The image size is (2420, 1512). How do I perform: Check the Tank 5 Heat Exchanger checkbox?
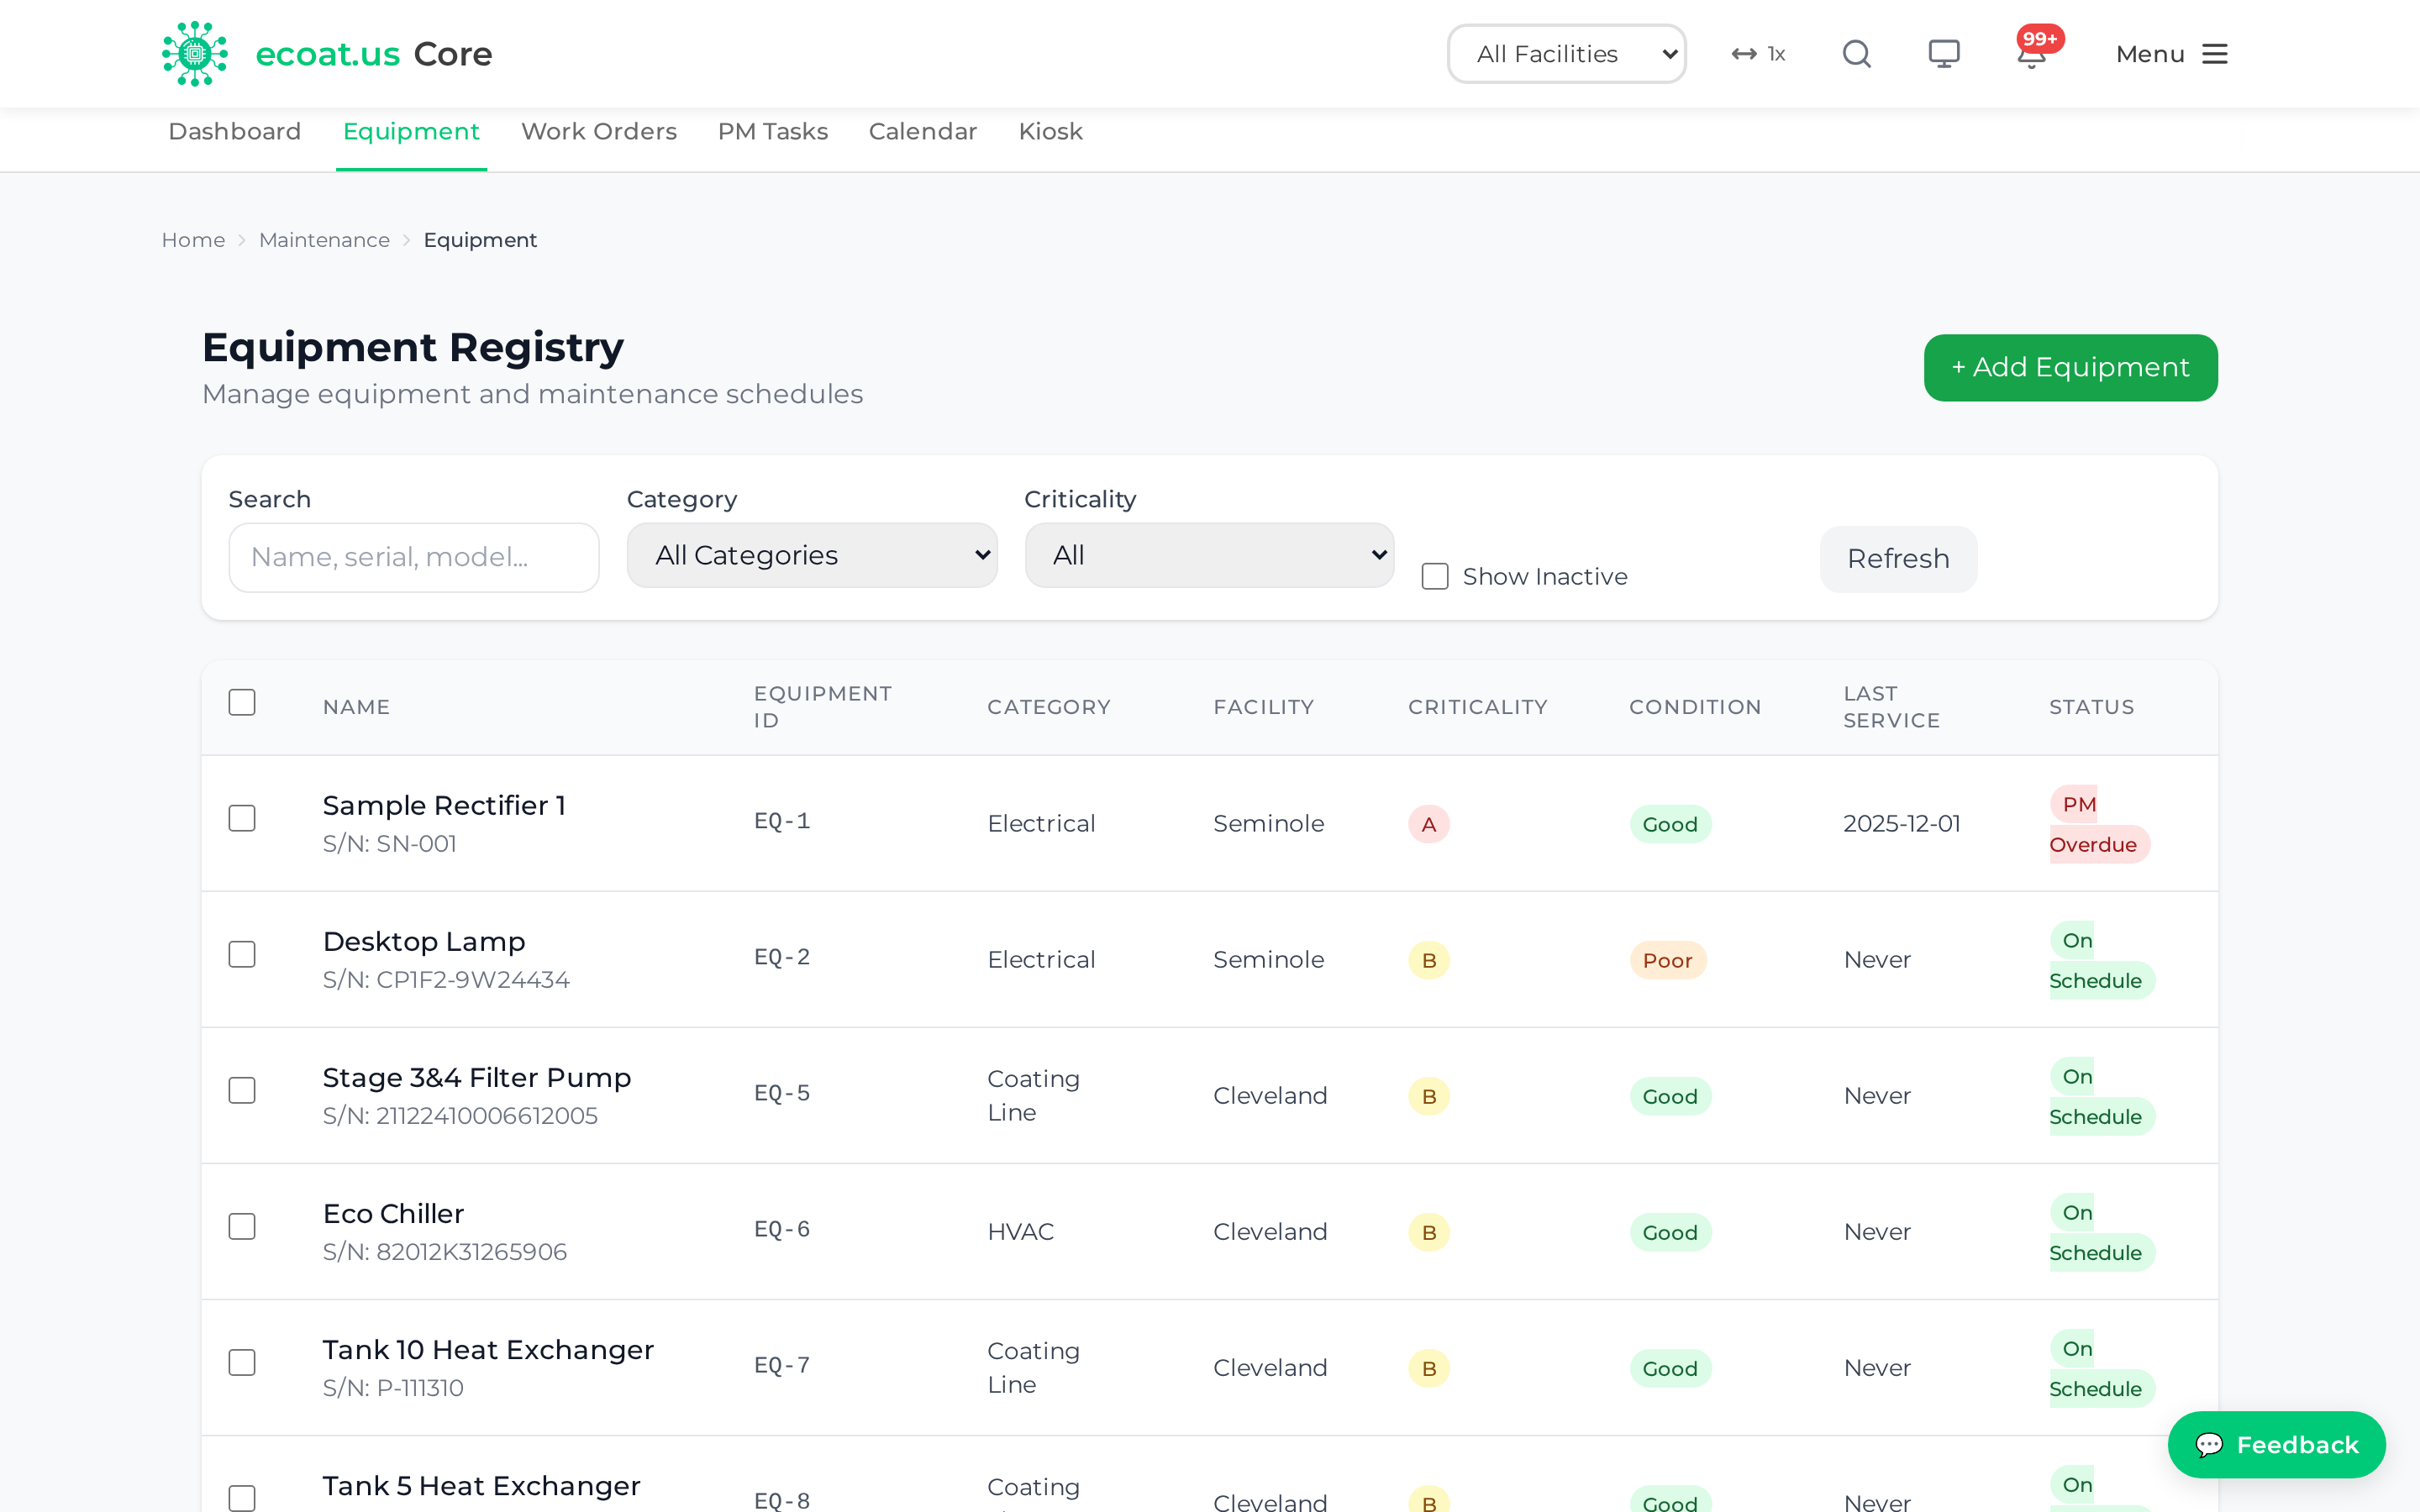pos(242,1498)
